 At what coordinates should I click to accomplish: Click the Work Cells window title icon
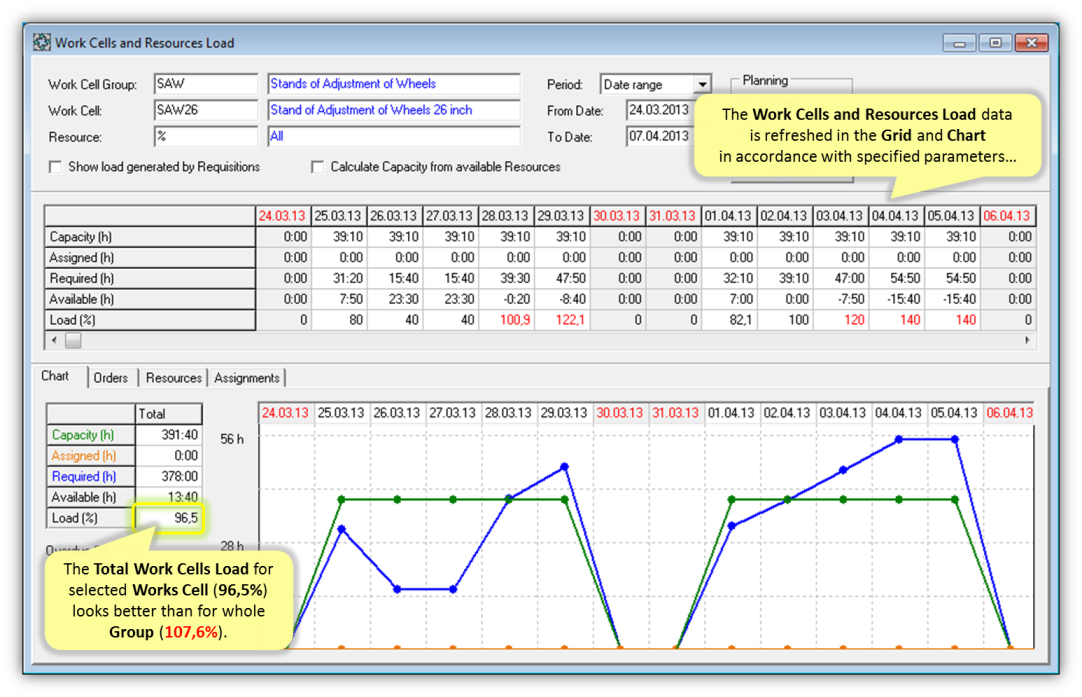point(42,43)
